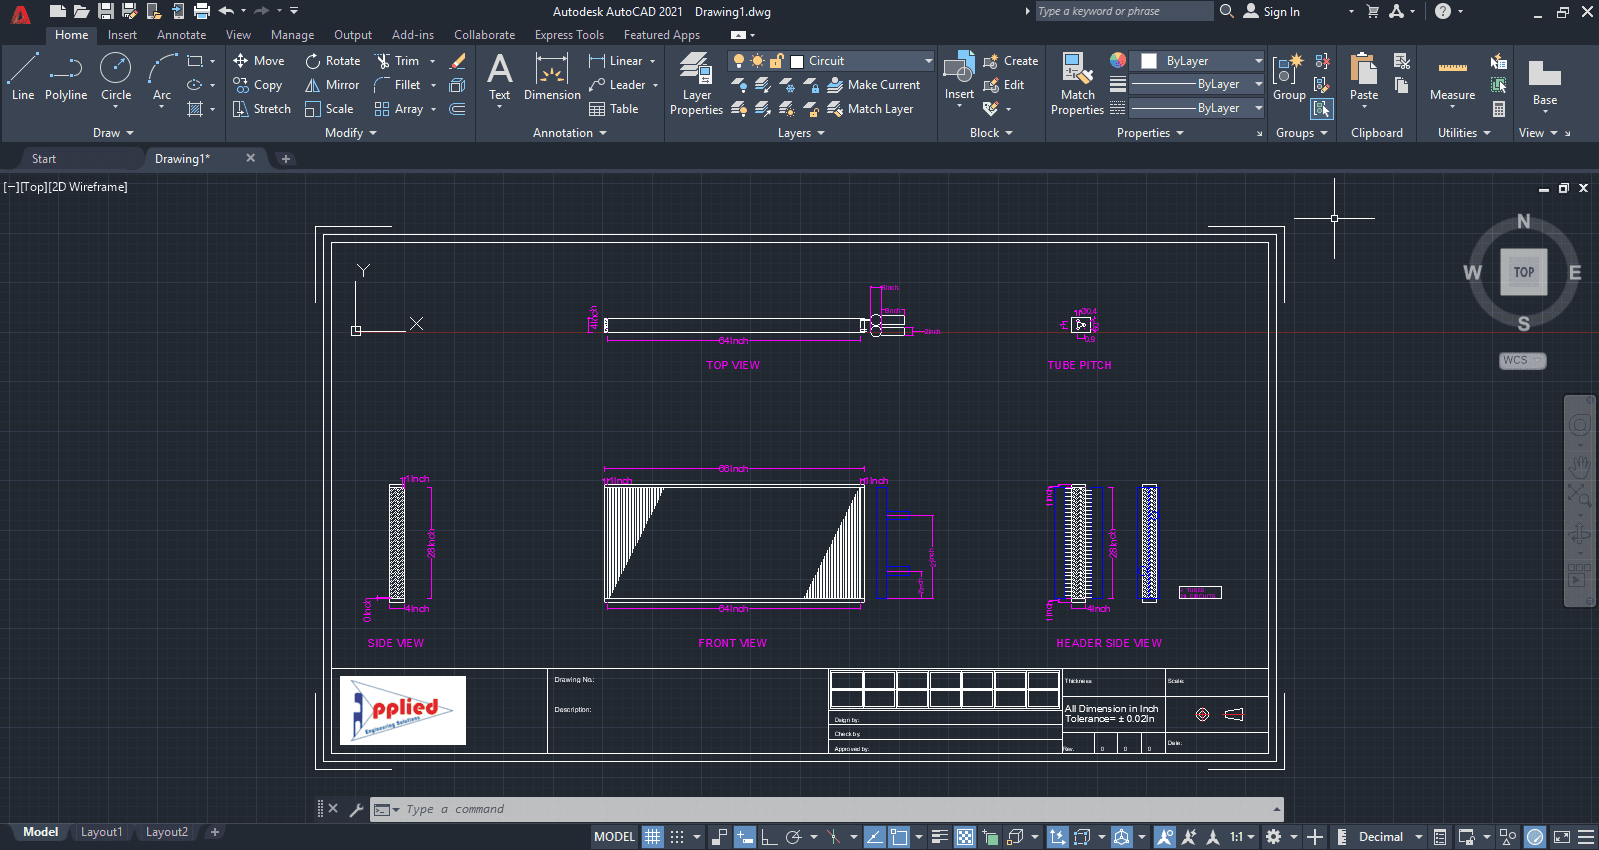Image resolution: width=1599 pixels, height=850 pixels.
Task: Select the Arc tool
Action: tap(161, 77)
